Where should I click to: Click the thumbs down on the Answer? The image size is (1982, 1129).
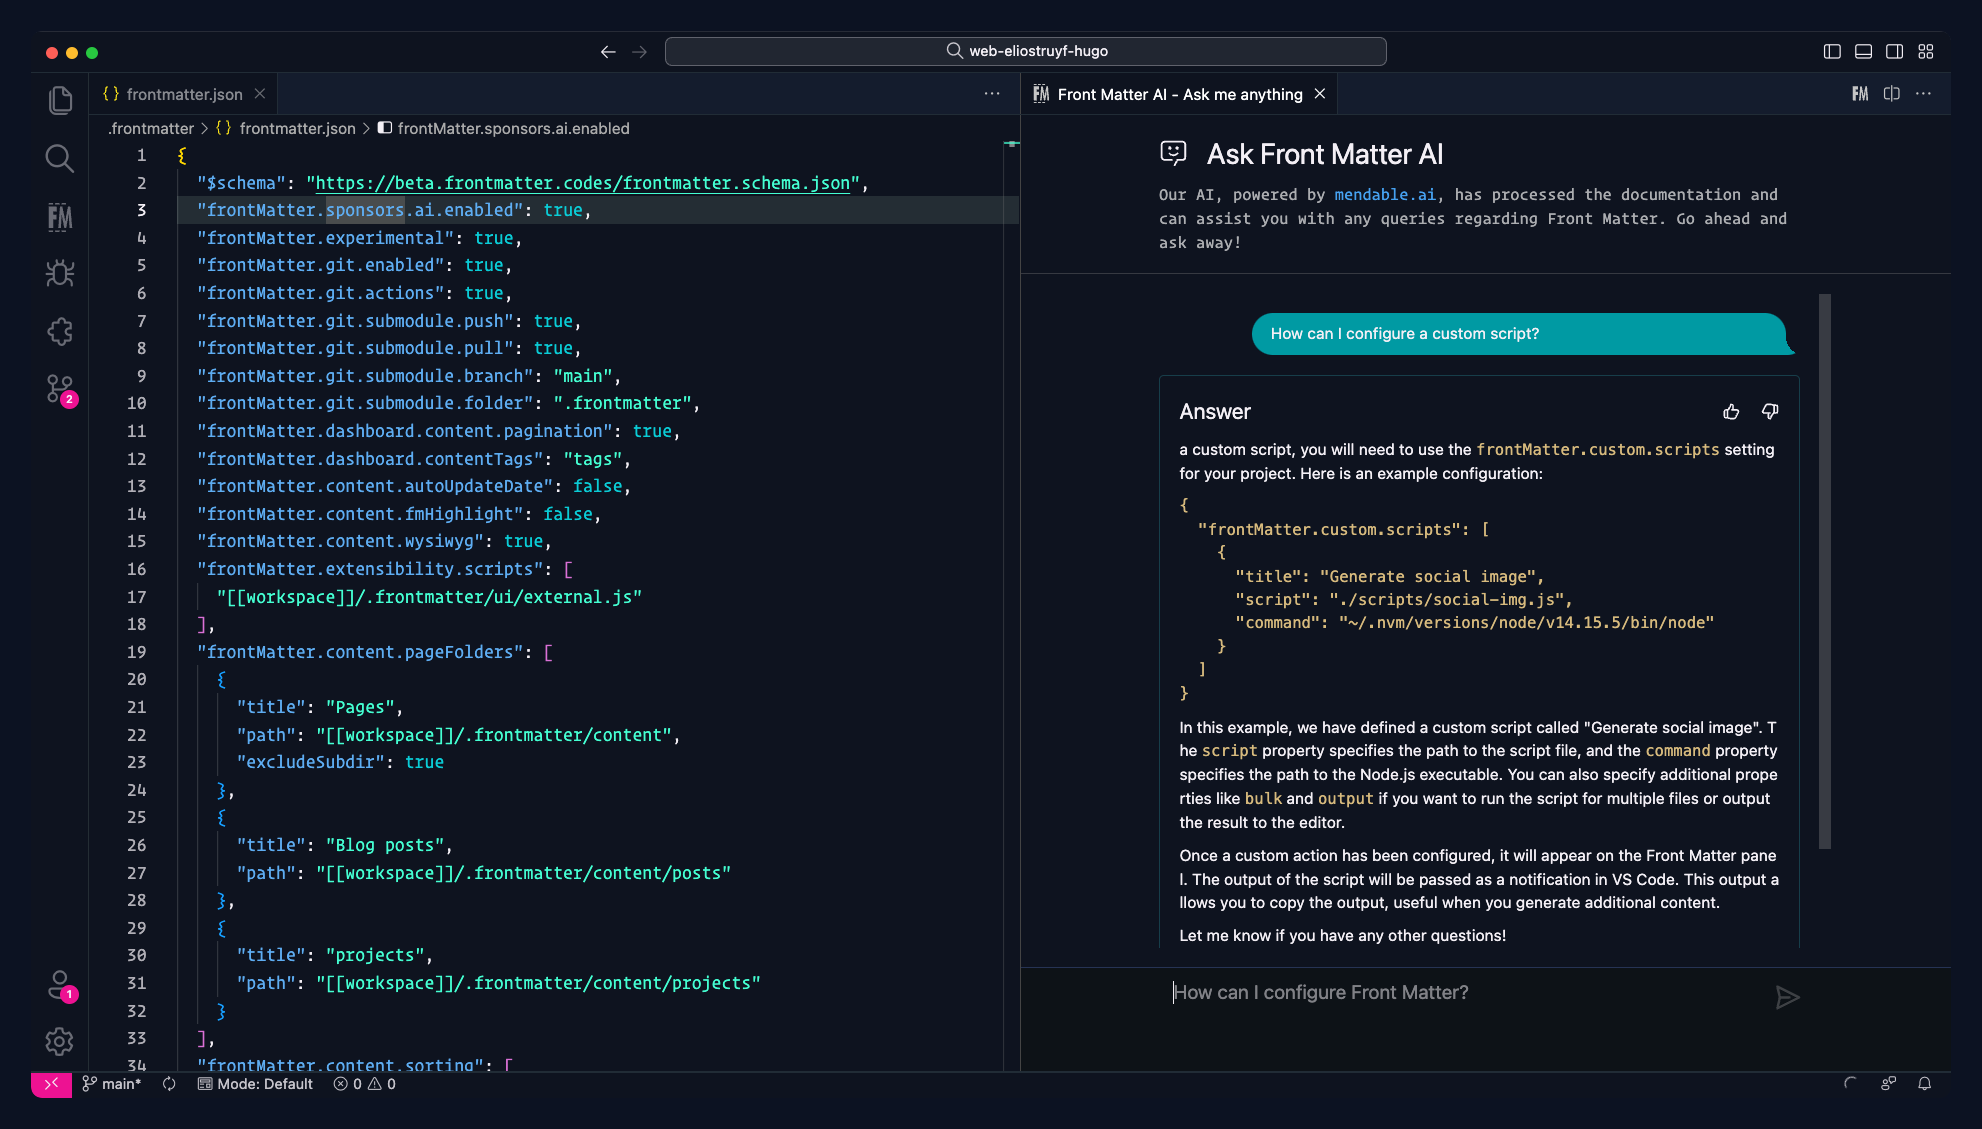(x=1770, y=412)
